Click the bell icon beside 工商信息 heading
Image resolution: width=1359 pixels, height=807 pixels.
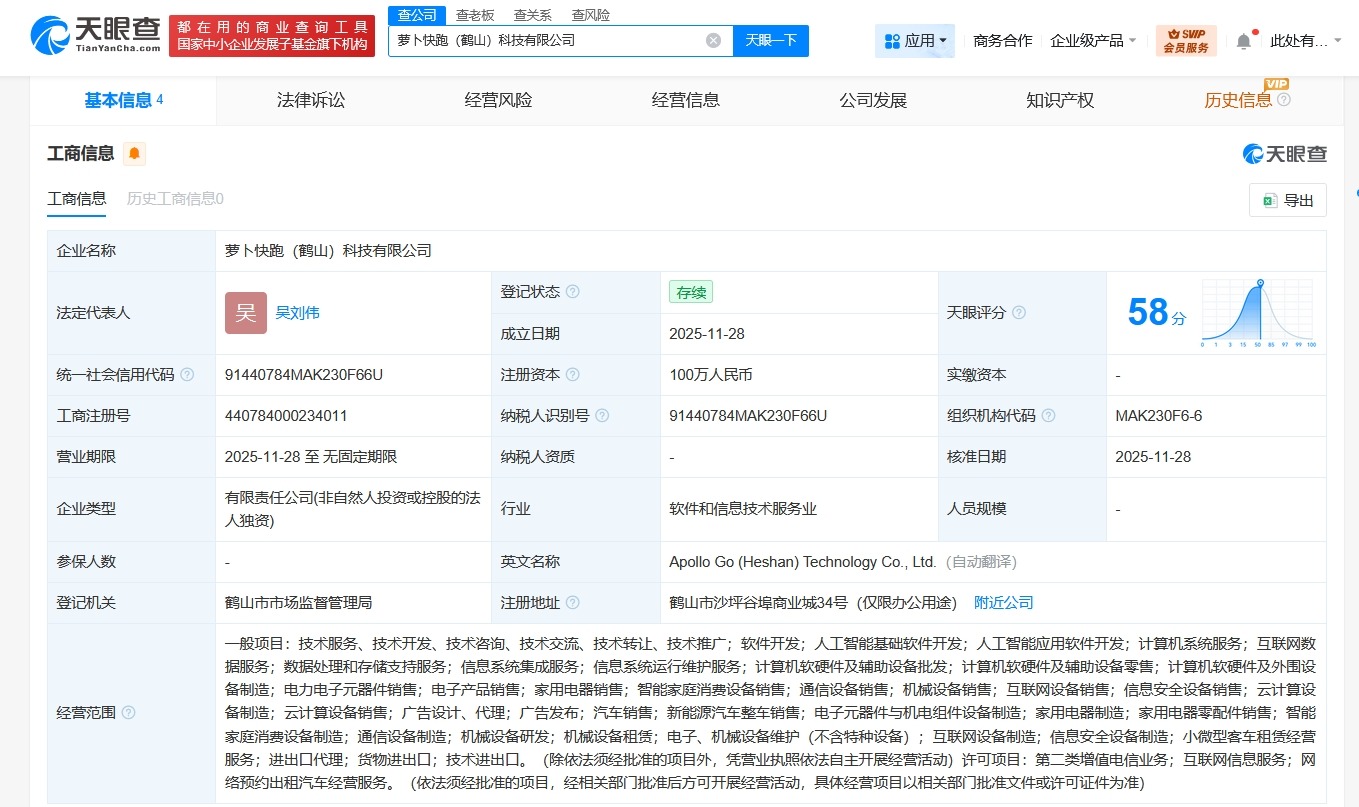[x=134, y=153]
